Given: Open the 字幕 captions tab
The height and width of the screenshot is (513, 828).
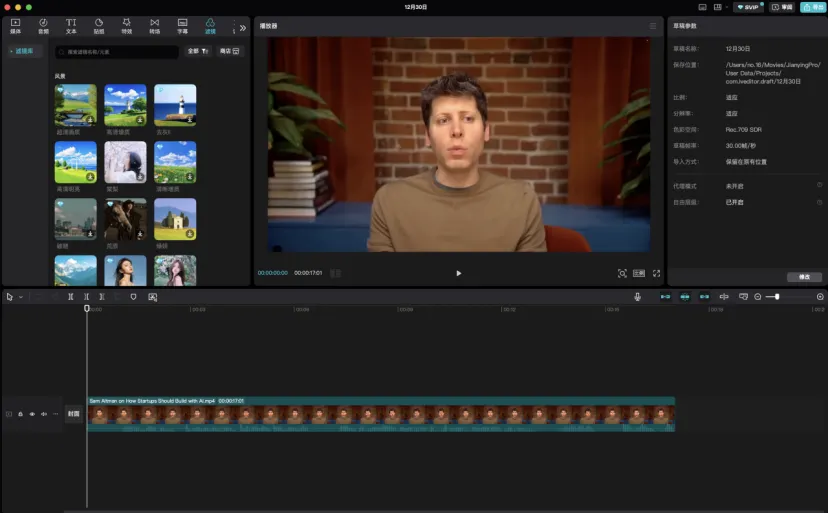Looking at the screenshot, I should (x=182, y=26).
